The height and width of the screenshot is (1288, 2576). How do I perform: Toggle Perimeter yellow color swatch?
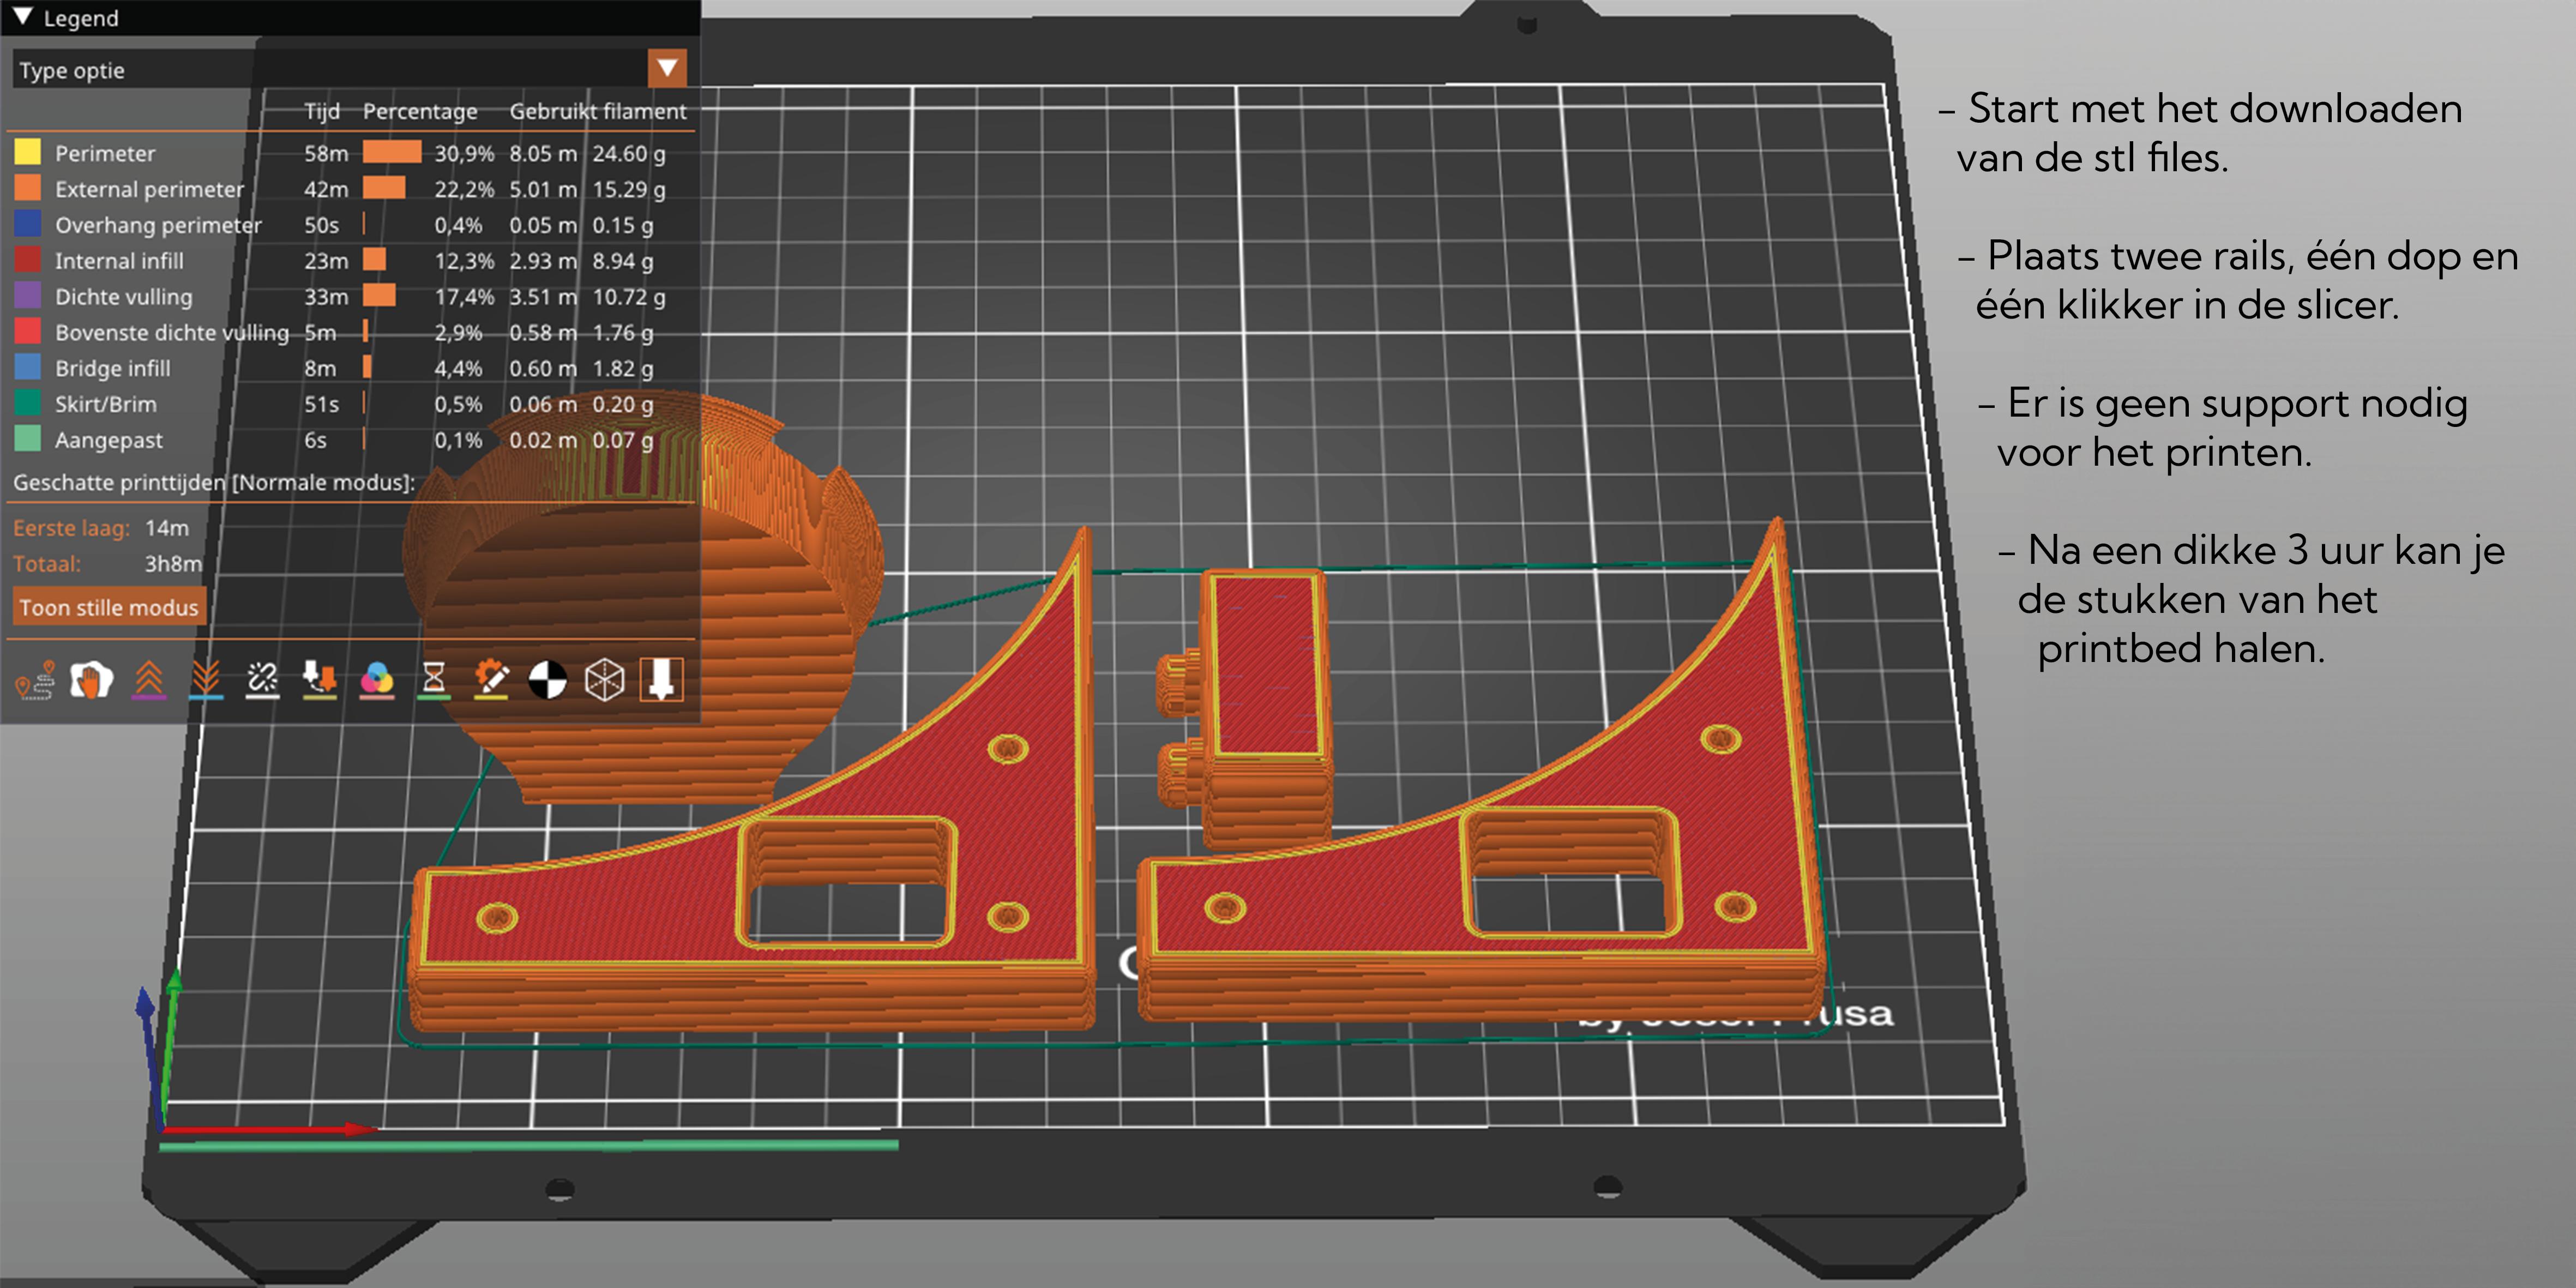pos(28,152)
